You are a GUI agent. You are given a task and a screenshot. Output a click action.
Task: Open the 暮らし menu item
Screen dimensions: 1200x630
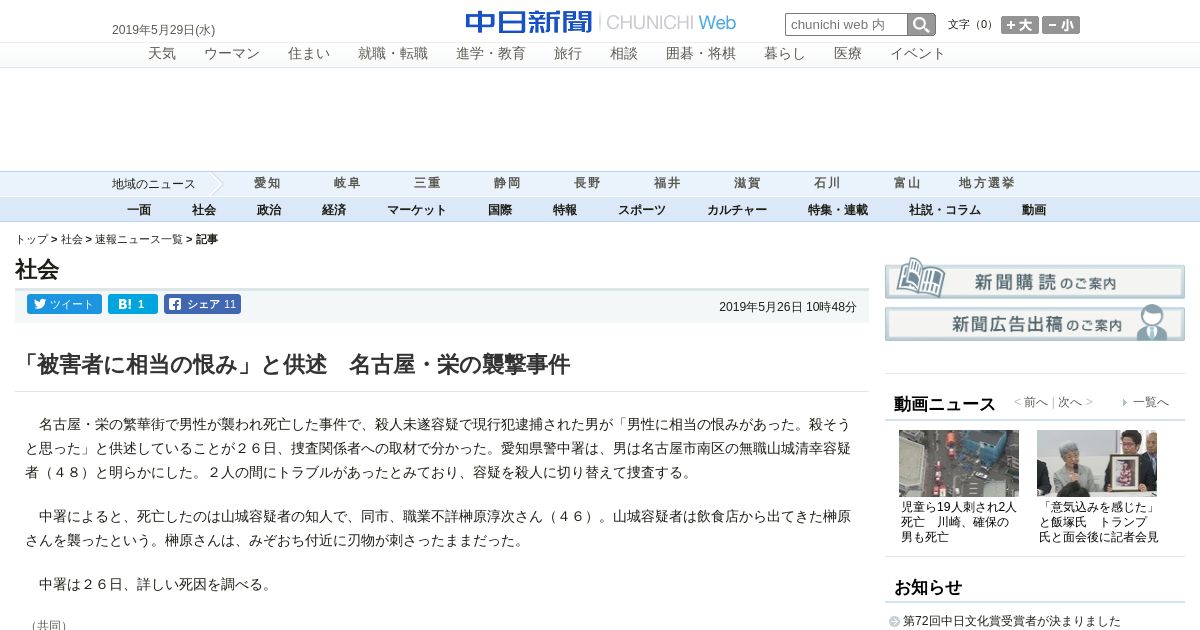[x=785, y=54]
